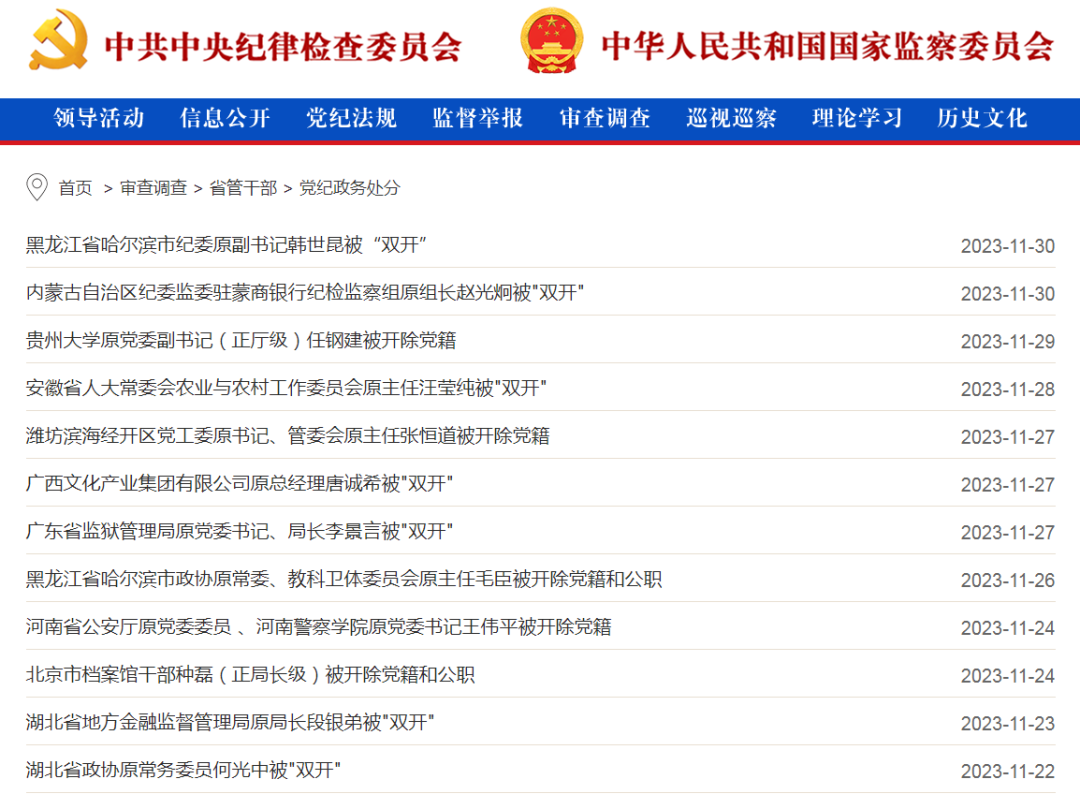The width and height of the screenshot is (1080, 794).
Task: Open article about 北京市档案馆 种磊
Action: point(250,674)
